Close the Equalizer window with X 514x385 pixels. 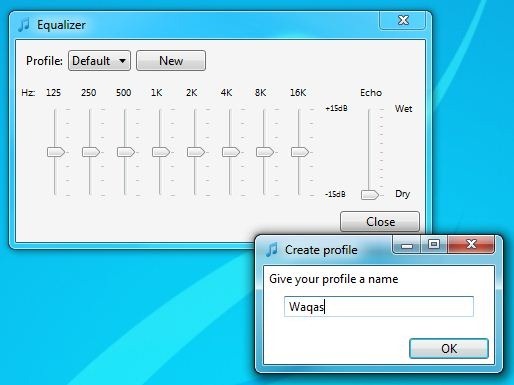(x=403, y=20)
